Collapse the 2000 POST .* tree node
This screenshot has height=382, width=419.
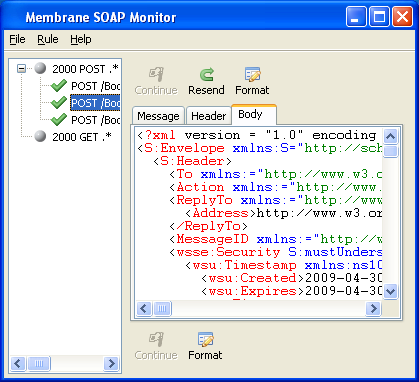(21, 69)
